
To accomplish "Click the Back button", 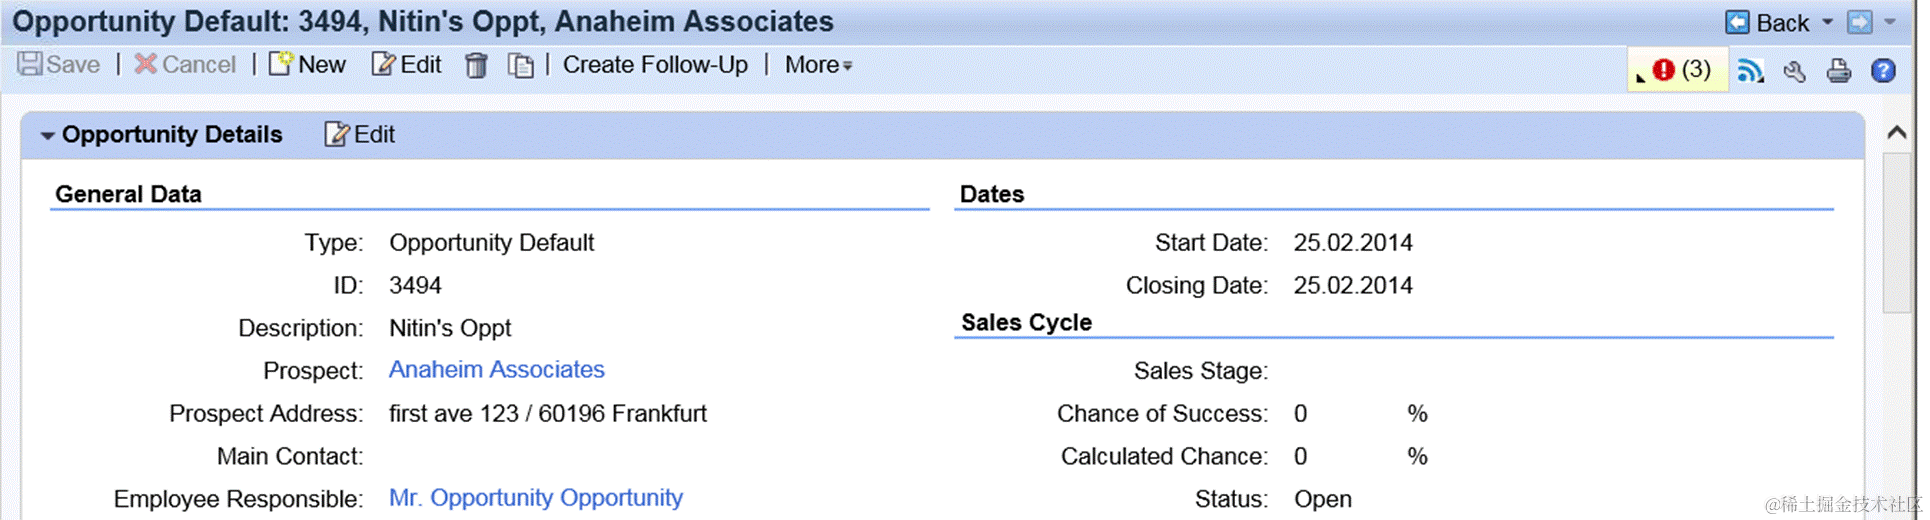I will coord(1768,22).
